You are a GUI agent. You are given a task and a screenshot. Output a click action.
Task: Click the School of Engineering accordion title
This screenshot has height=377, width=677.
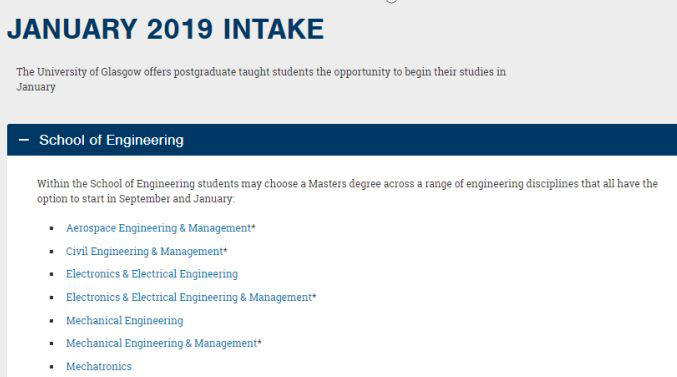111,140
